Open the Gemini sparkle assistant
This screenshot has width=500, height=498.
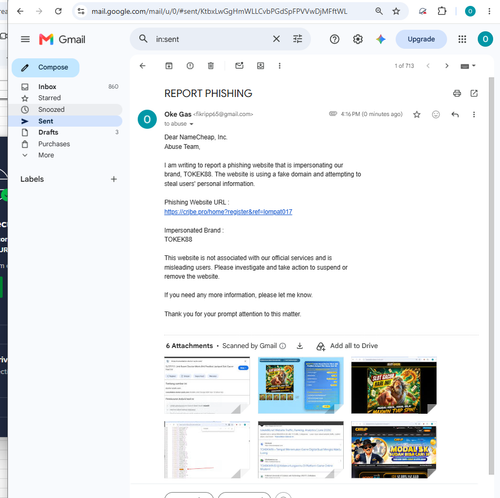pyautogui.click(x=381, y=39)
